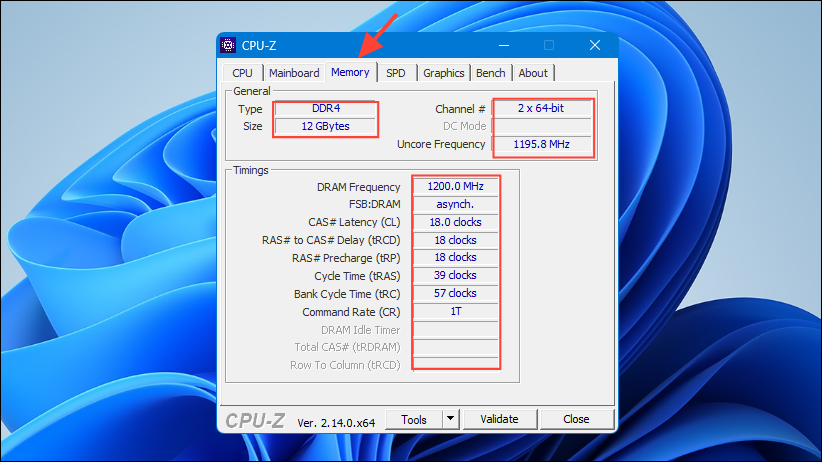Click the Cycle Time (tRAS) label

pos(357,276)
